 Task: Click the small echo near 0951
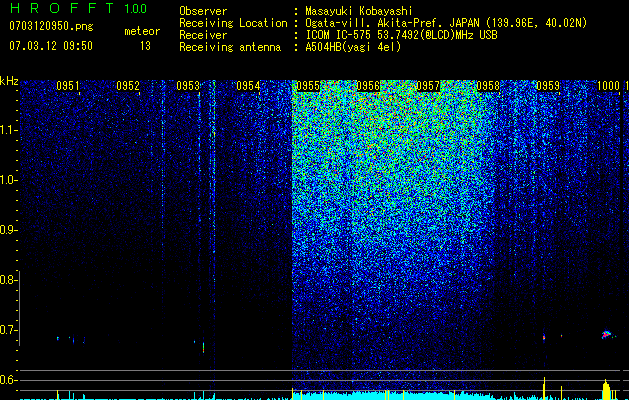pos(58,338)
